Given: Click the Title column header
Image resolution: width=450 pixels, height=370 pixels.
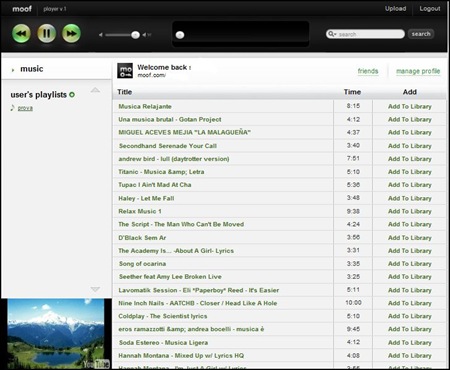Looking at the screenshot, I should 125,92.
